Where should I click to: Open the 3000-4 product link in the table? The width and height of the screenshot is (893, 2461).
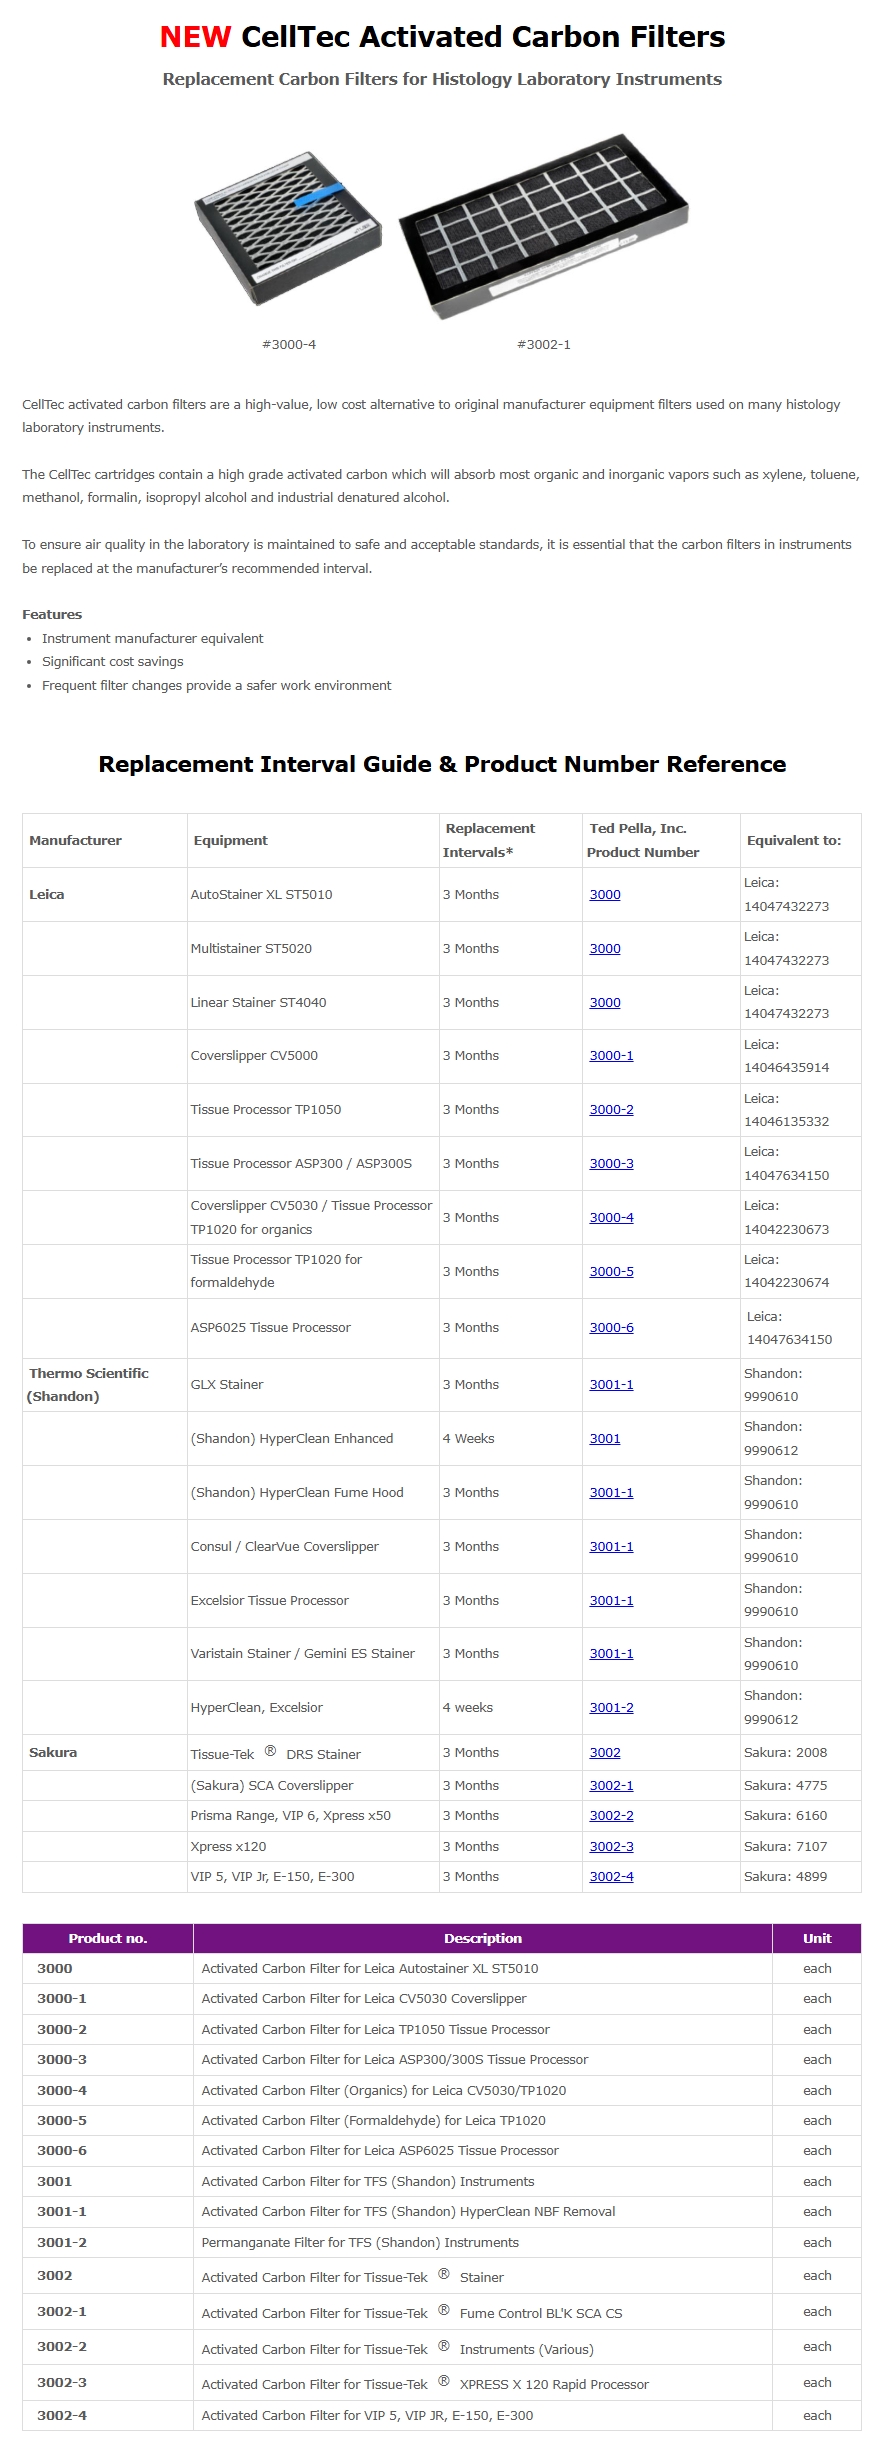click(611, 1218)
